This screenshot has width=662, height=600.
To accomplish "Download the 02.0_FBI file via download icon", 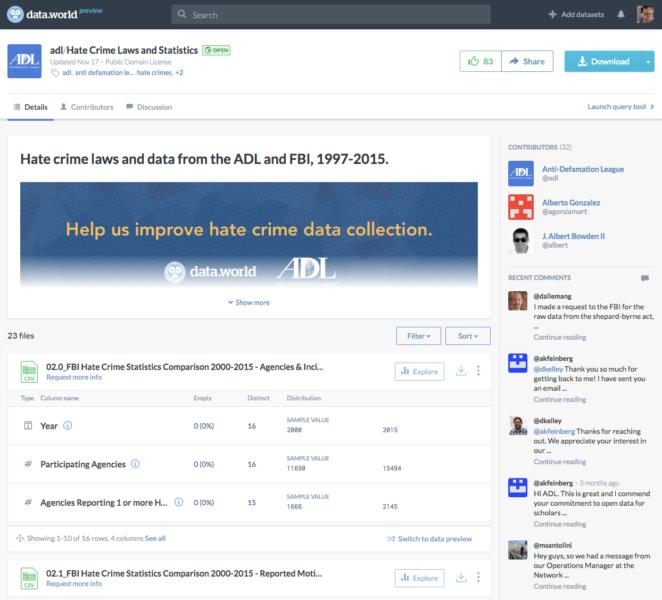I will click(461, 371).
